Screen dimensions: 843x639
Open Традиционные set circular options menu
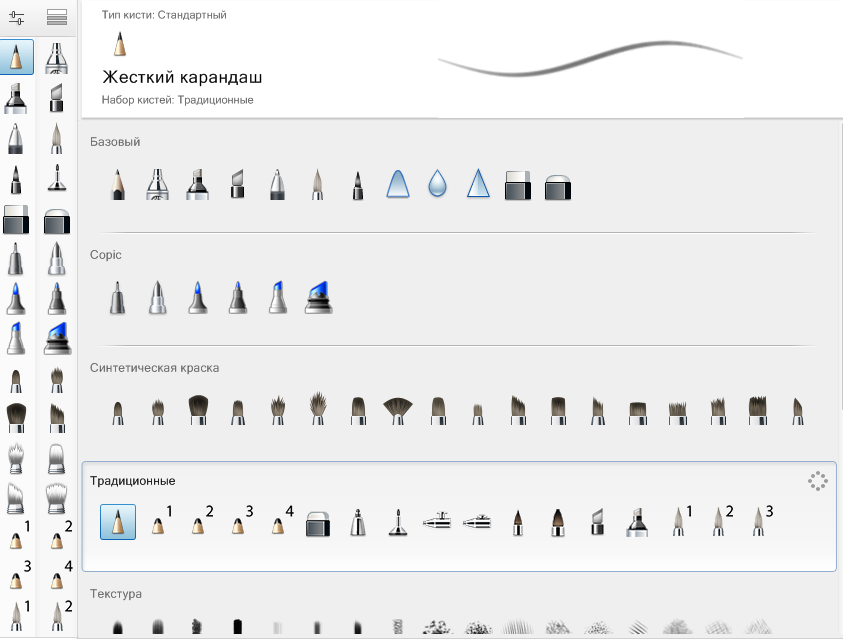pyautogui.click(x=817, y=481)
